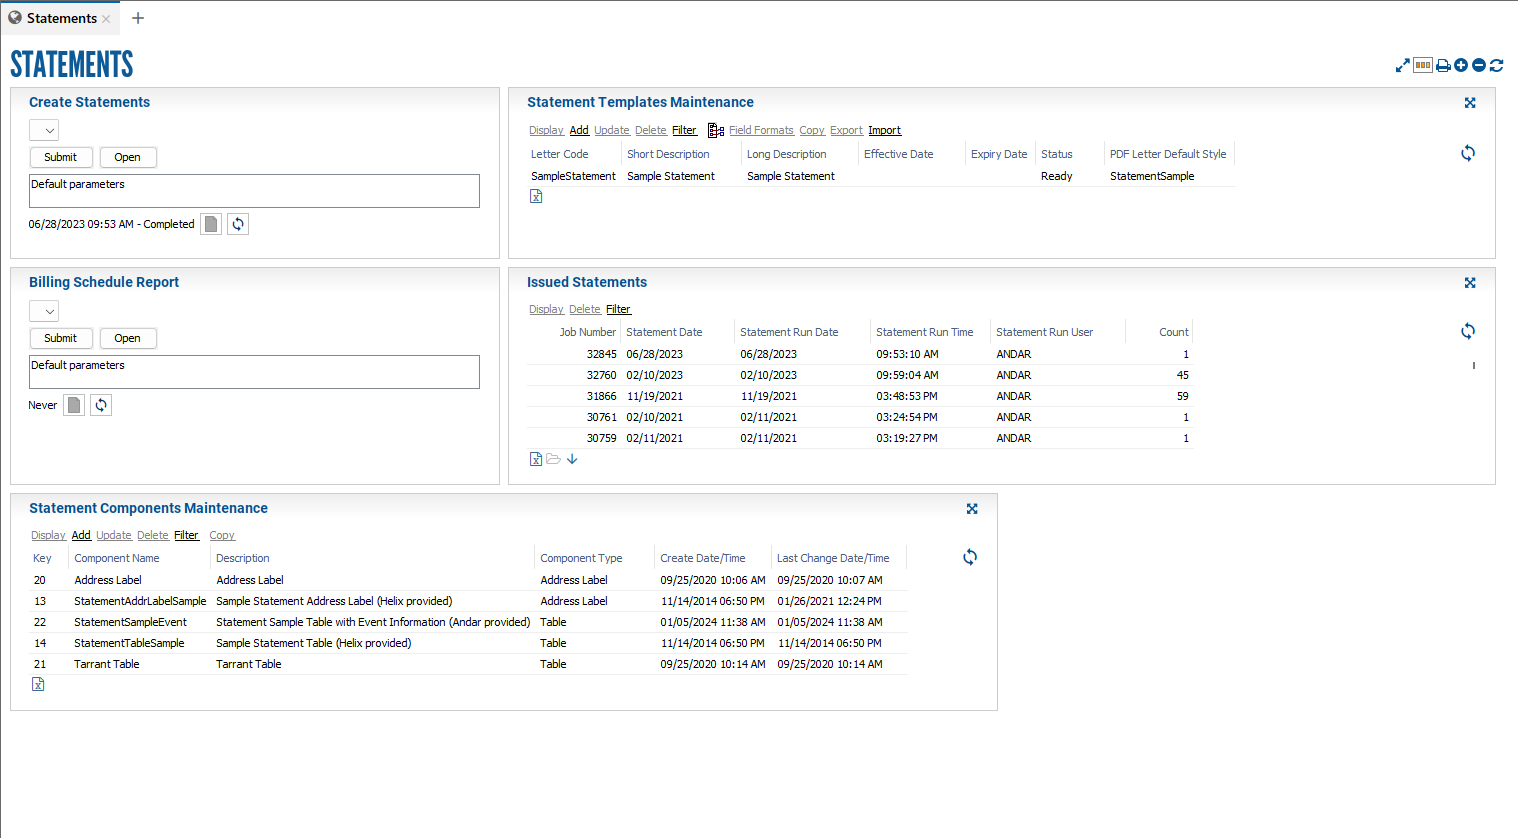The image size is (1518, 838).
Task: Click Open under Create Statements
Action: click(128, 157)
